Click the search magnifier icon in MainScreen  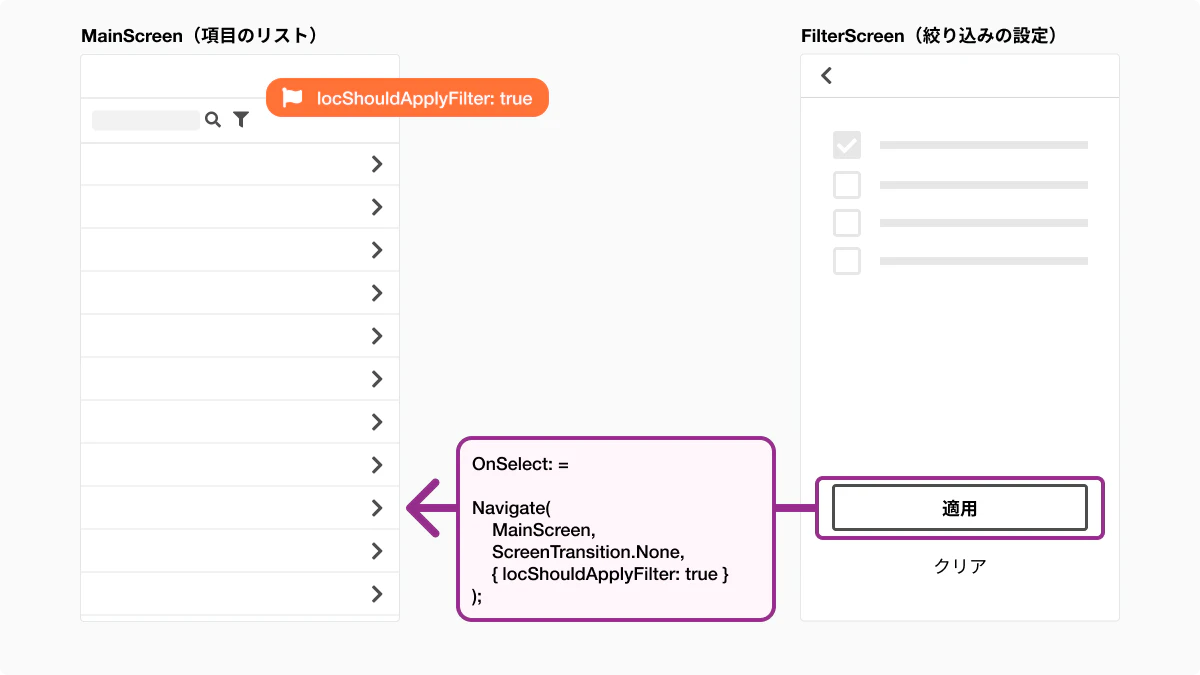click(x=212, y=120)
